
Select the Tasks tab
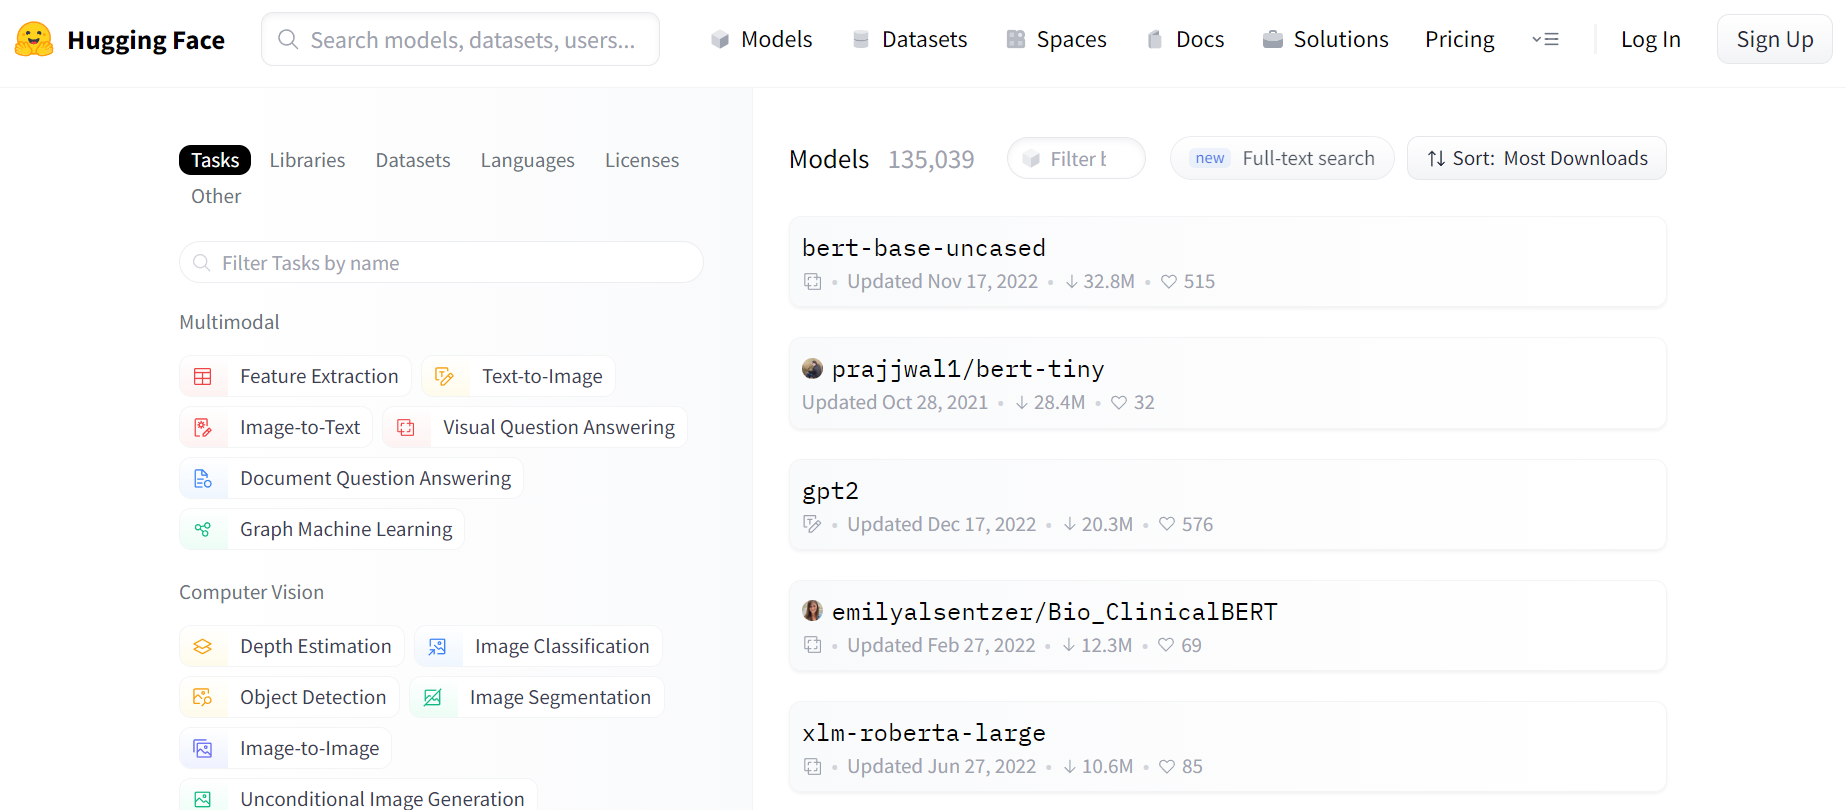tap(215, 160)
